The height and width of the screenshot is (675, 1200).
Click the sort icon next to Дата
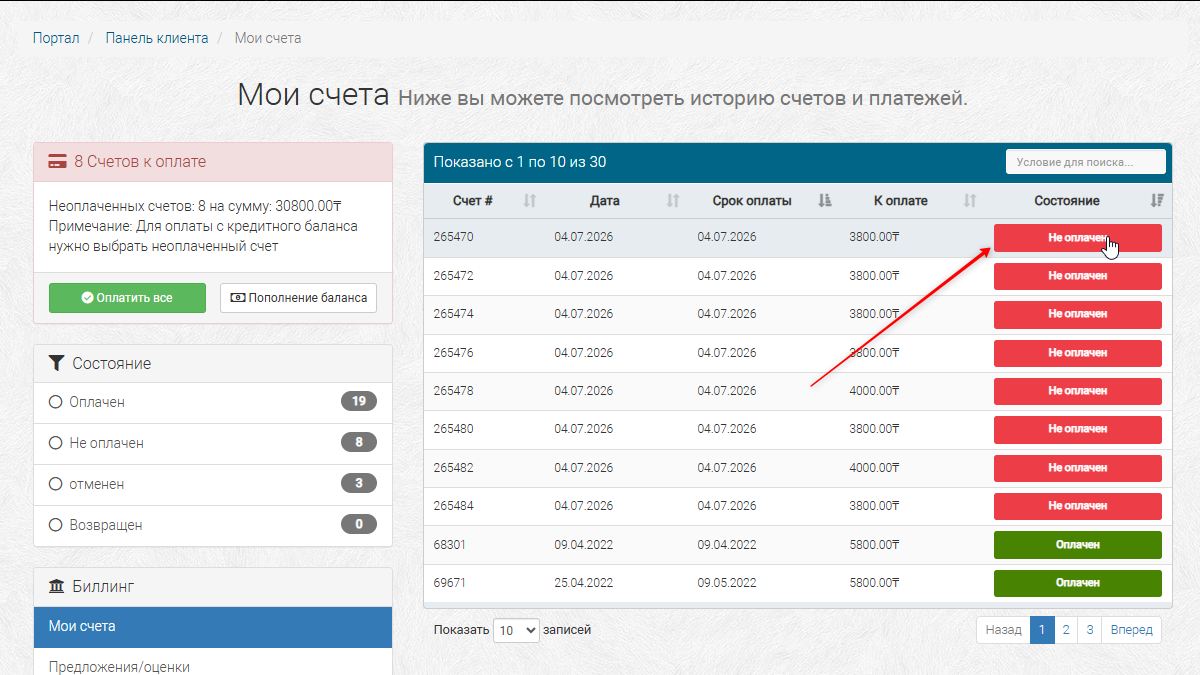673,201
